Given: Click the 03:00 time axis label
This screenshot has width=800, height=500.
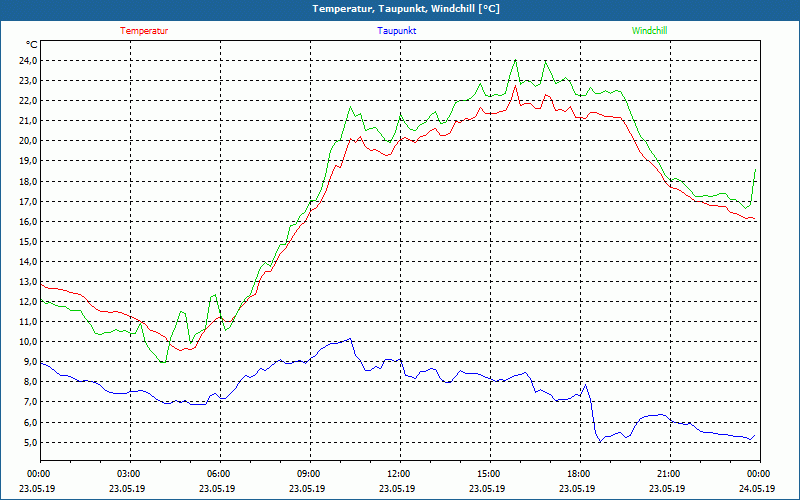Looking at the screenshot, I should point(131,474).
